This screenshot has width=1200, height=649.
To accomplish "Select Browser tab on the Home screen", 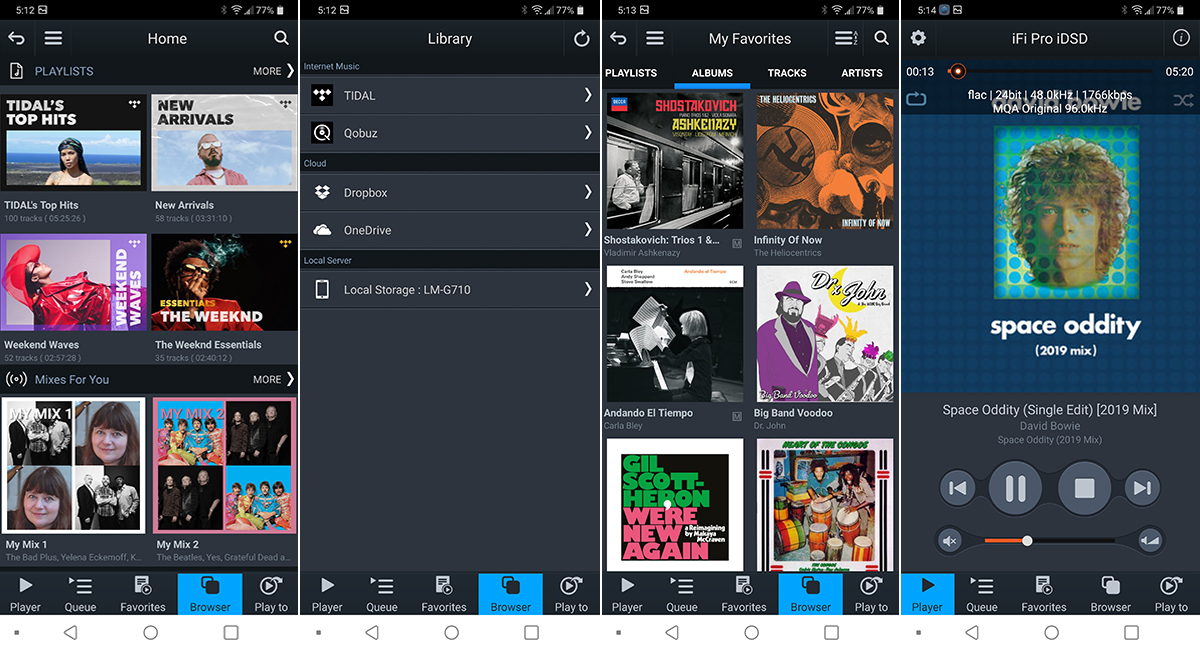I will [210, 593].
